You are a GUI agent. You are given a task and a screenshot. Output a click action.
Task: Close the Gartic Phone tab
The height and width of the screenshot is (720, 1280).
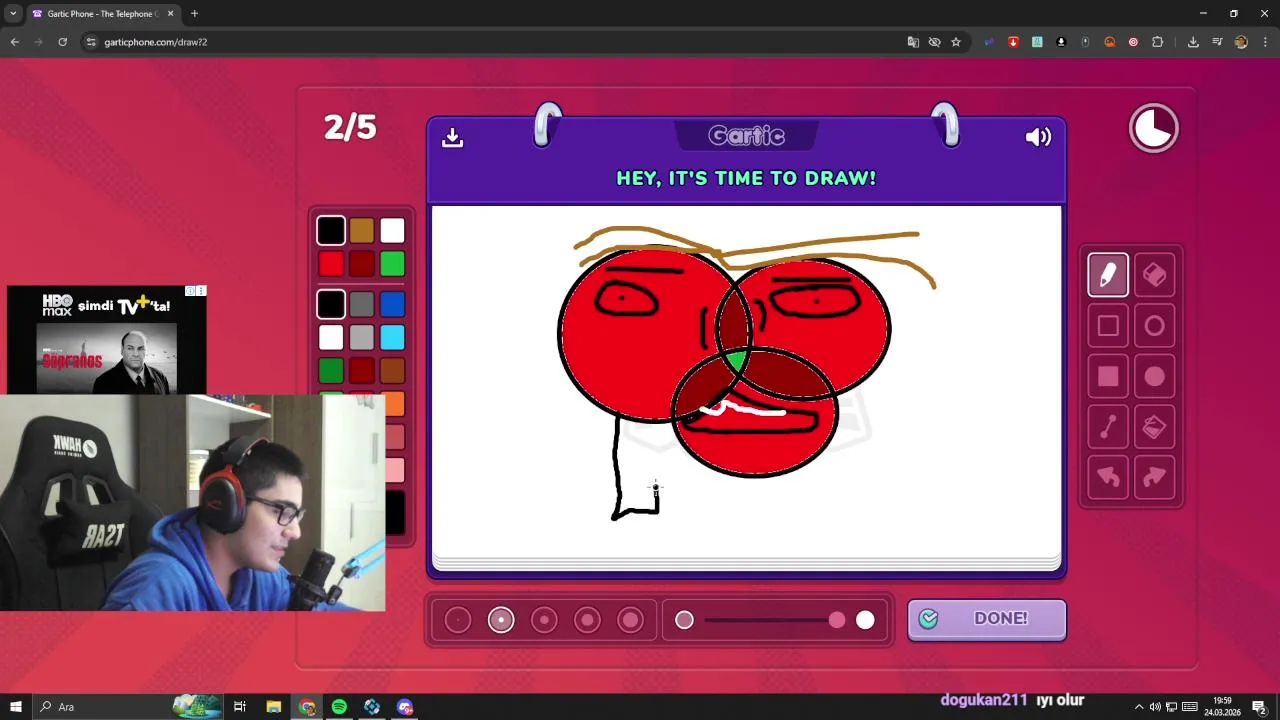pyautogui.click(x=170, y=14)
